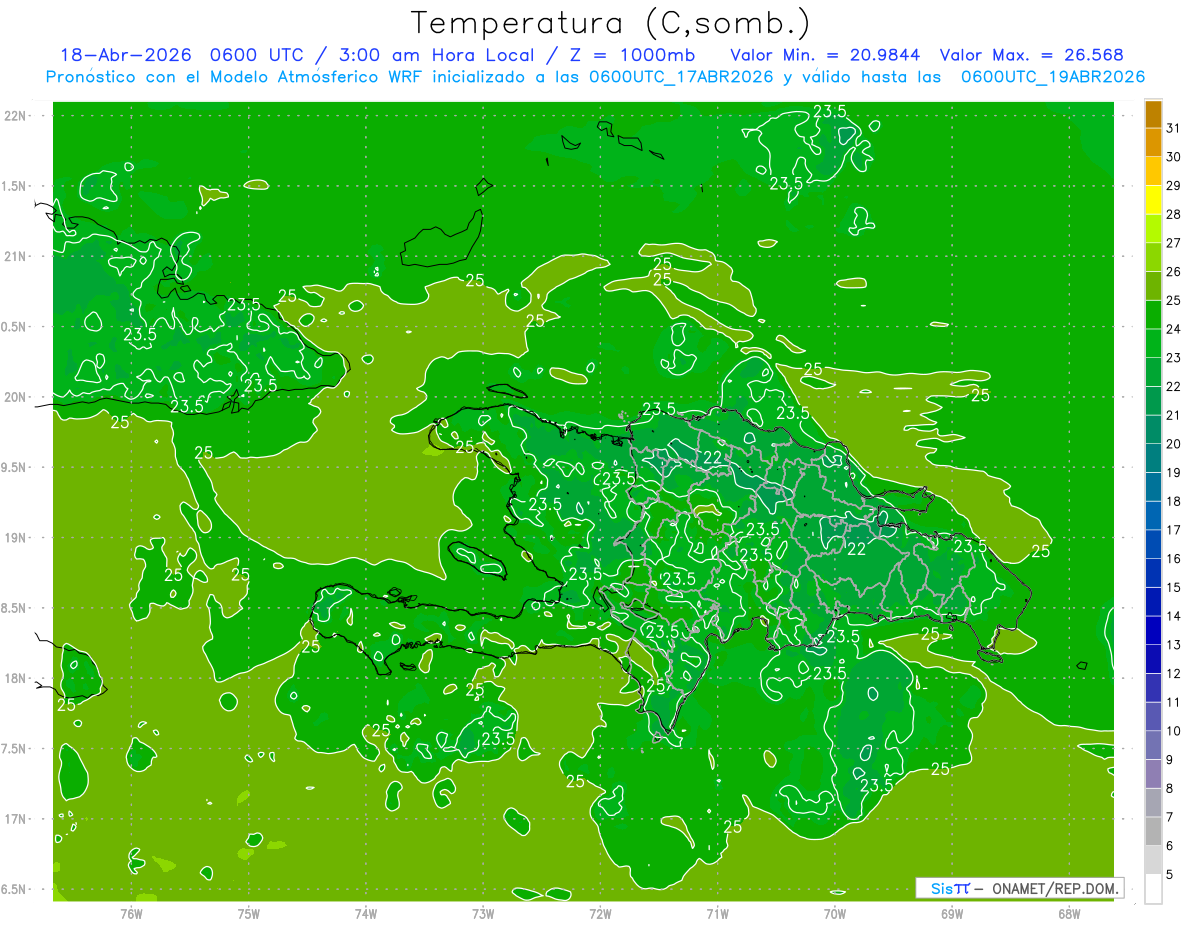1200x927 pixels.
Task: Select the purple 9 degree legend swatch
Action: (x=1153, y=745)
